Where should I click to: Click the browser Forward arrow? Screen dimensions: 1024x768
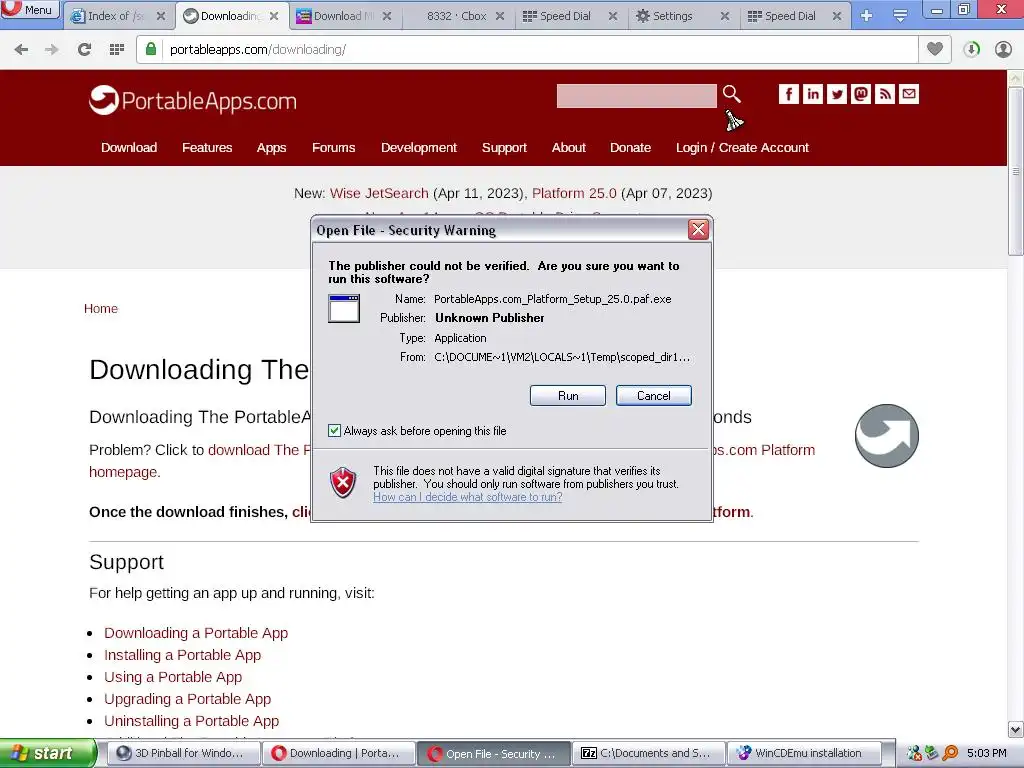click(52, 49)
